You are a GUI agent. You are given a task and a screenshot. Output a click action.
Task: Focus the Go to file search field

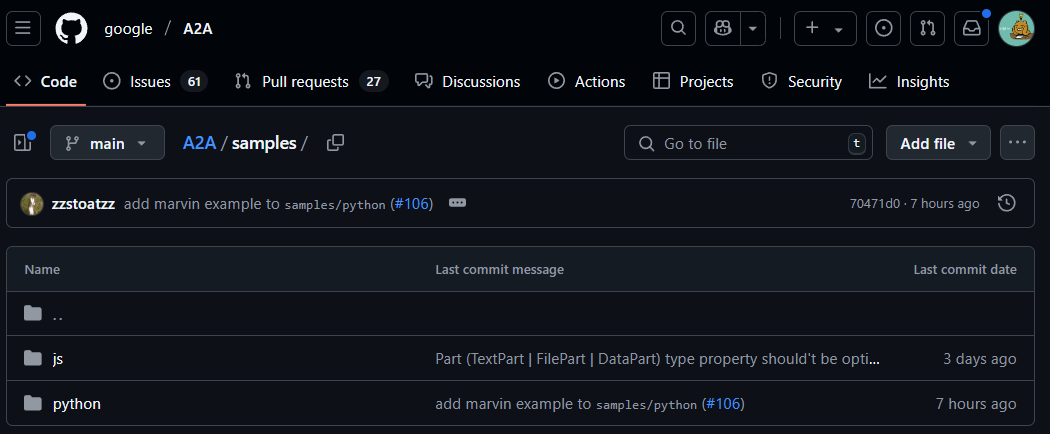pyautogui.click(x=748, y=143)
